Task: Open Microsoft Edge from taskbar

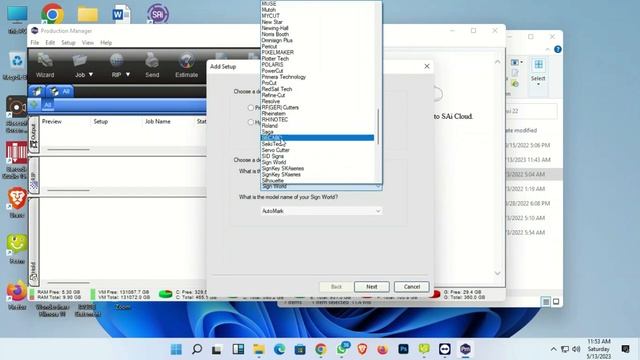Action: [280, 349]
